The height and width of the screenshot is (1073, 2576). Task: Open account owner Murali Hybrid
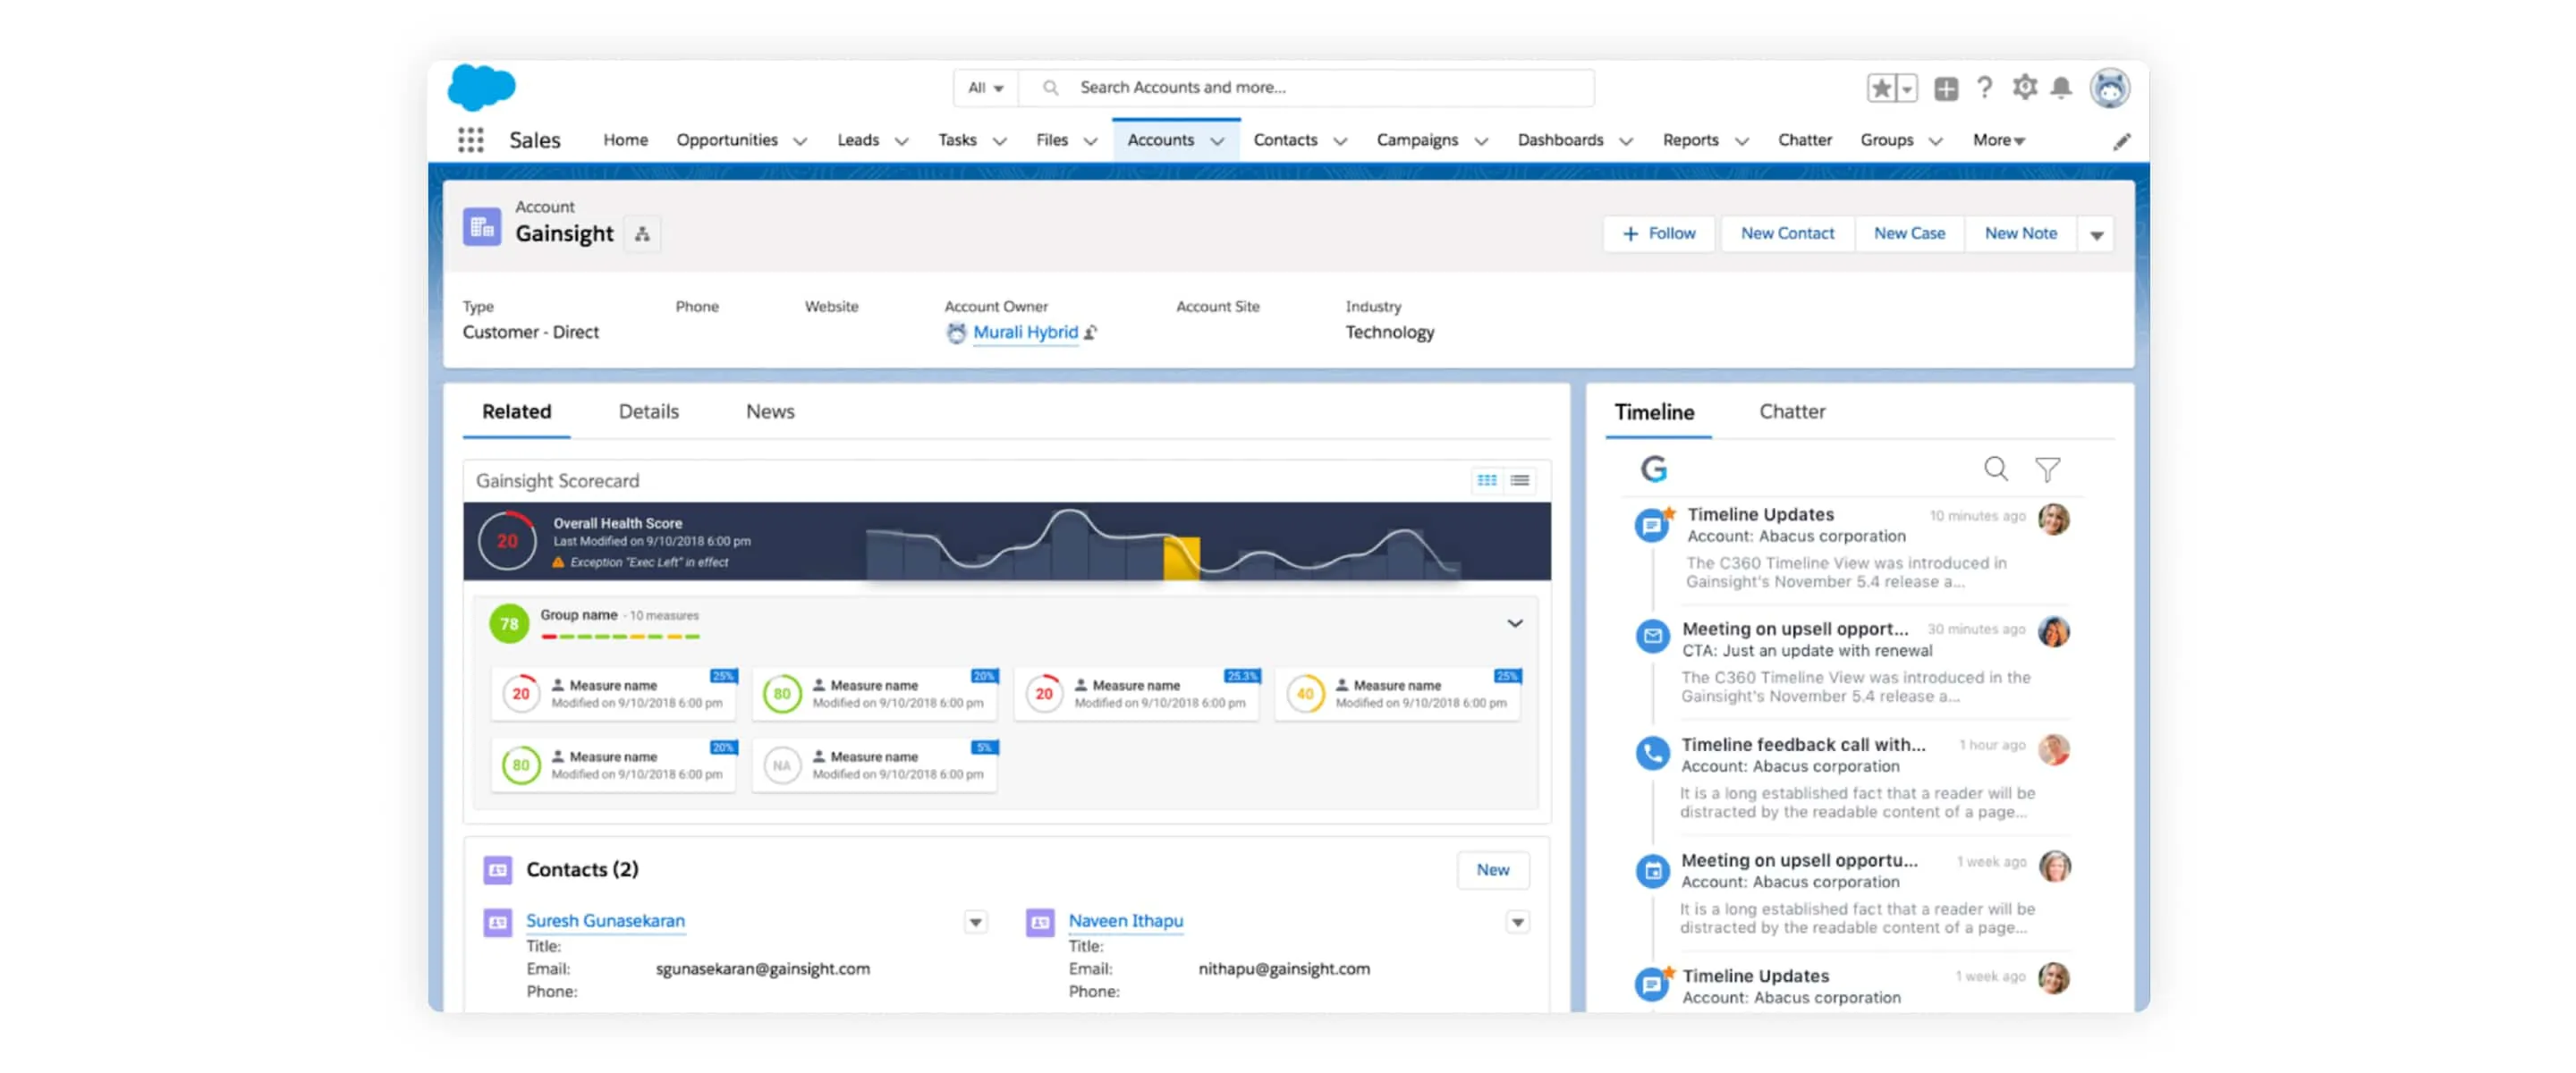click(1027, 332)
